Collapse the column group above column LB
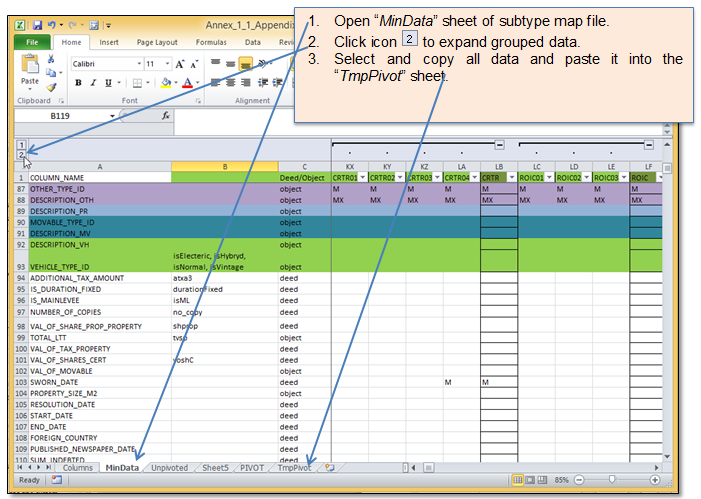Image resolution: width=701 pixels, height=499 pixels. 499,145
